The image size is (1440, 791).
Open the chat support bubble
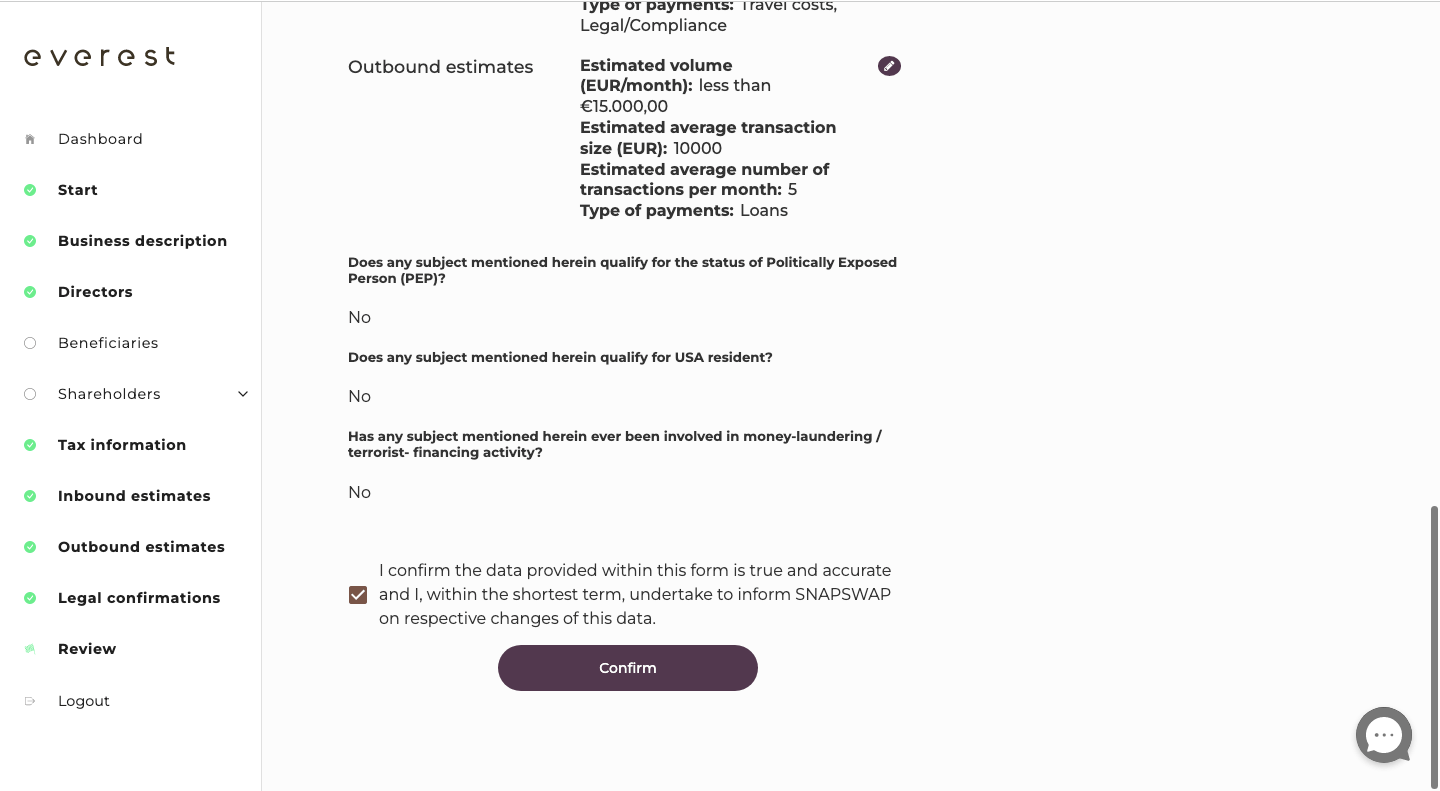[x=1384, y=735]
